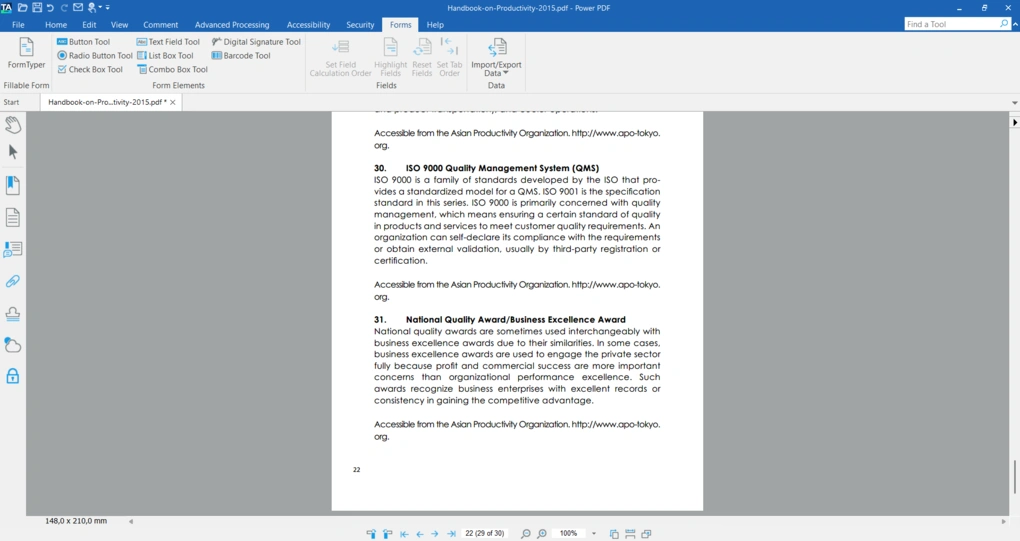
Task: Close the Handbook-on-Productivity document tab
Action: pyautogui.click(x=172, y=102)
